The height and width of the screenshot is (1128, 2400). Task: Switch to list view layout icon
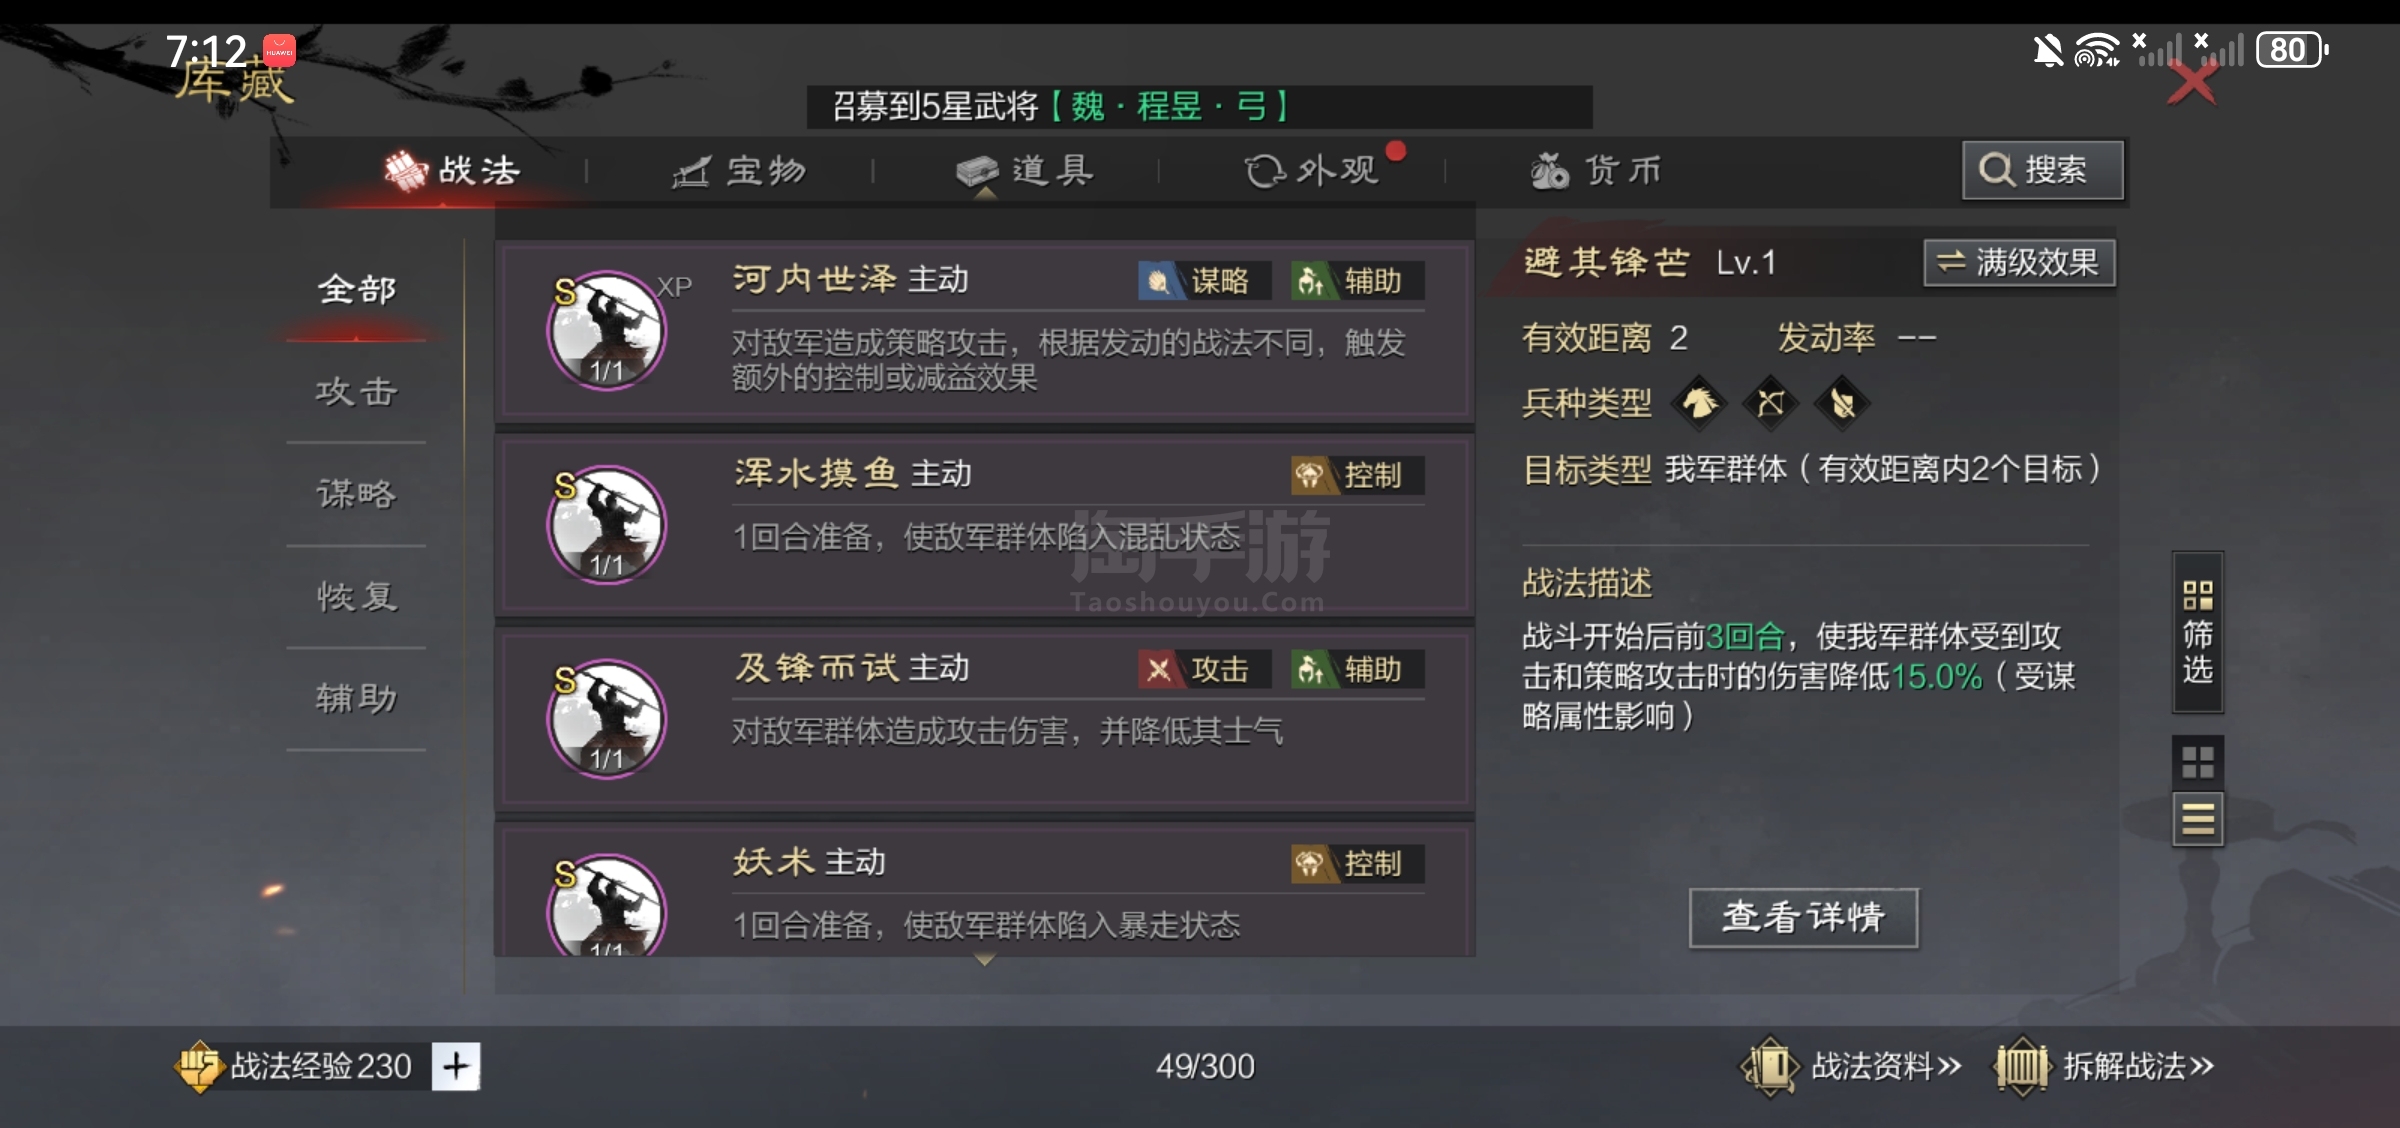pyautogui.click(x=2197, y=819)
